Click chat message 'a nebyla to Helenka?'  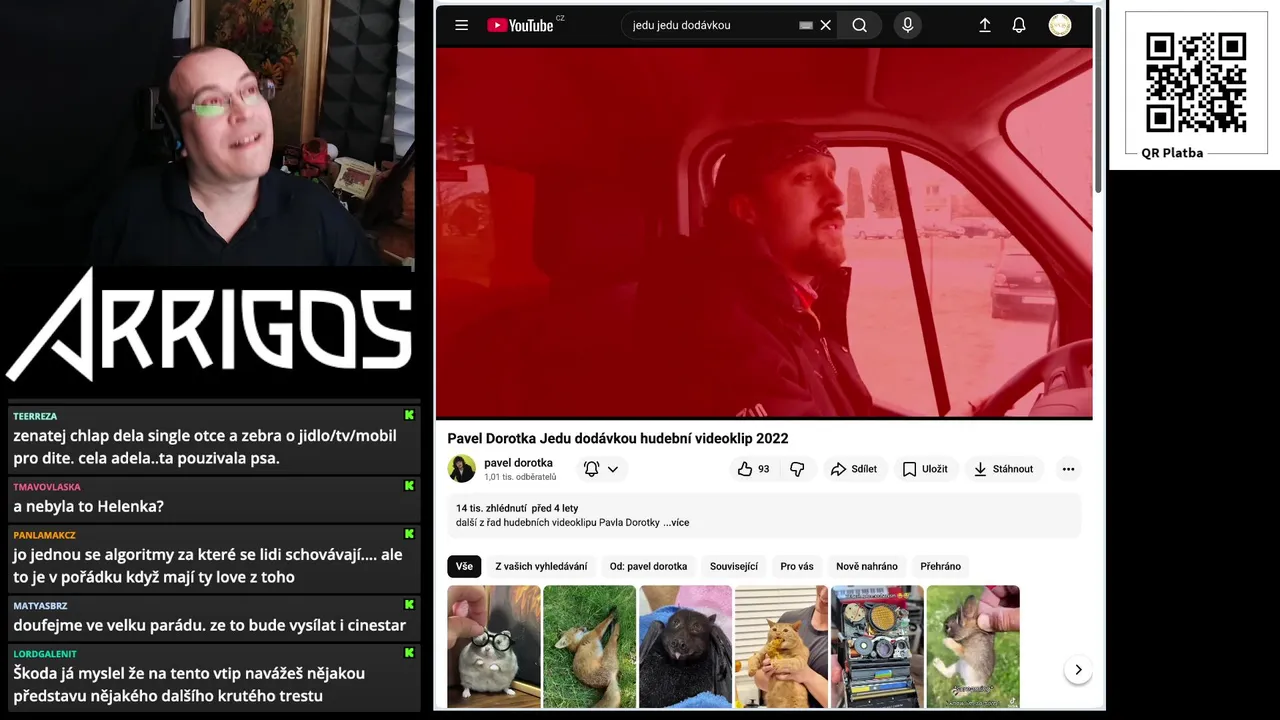(x=88, y=506)
